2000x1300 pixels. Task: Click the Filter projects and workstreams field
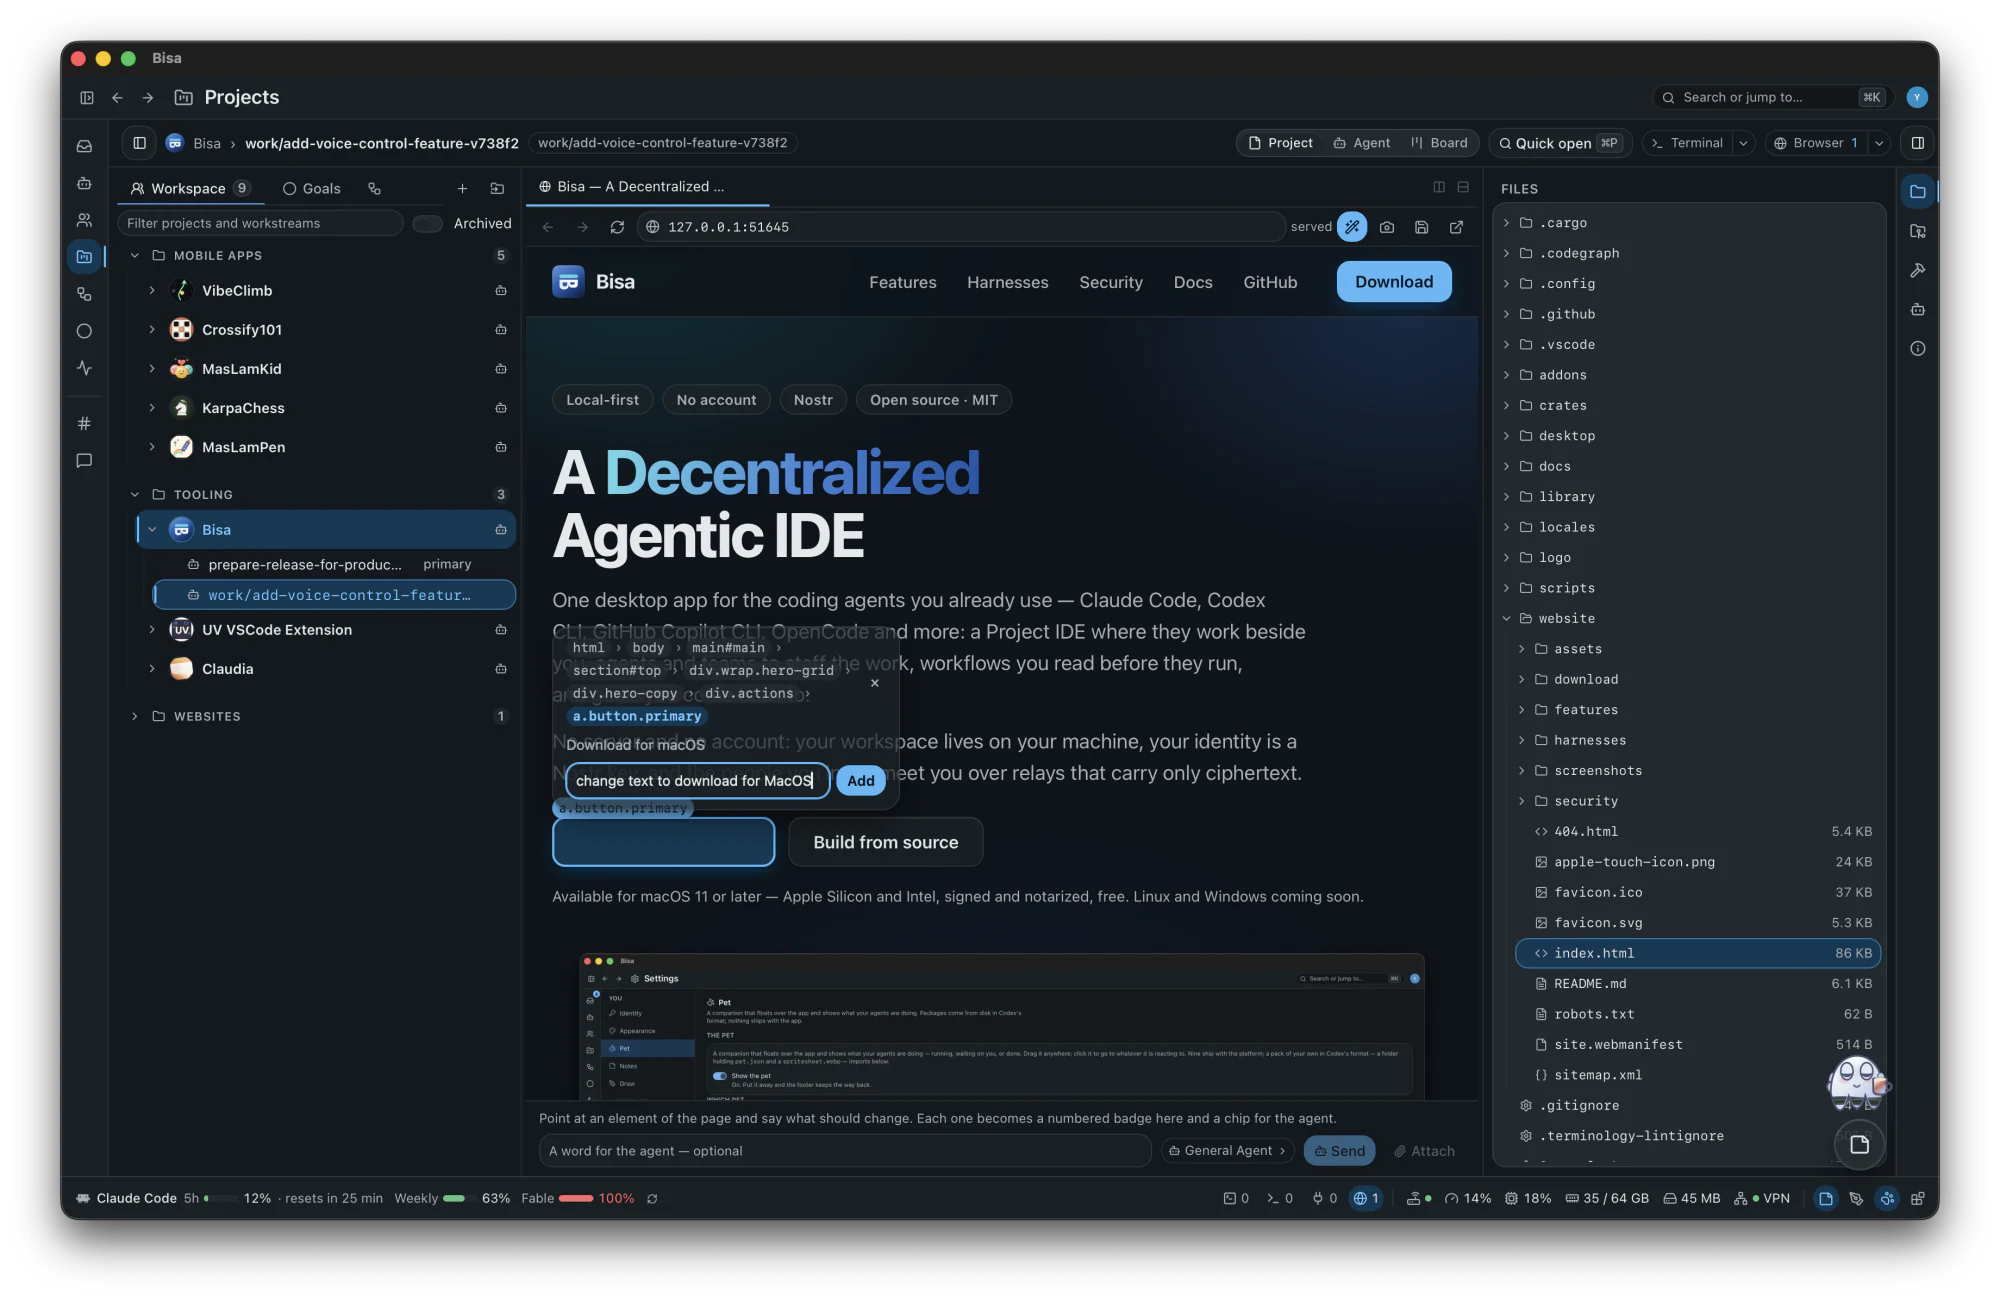260,223
